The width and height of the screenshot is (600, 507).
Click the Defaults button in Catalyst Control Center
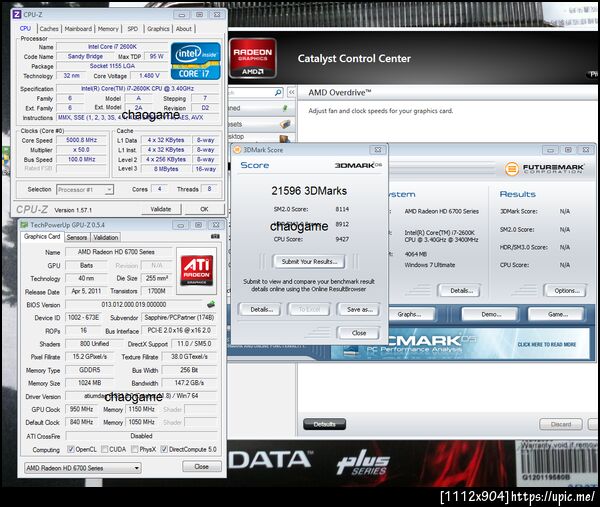(324, 424)
